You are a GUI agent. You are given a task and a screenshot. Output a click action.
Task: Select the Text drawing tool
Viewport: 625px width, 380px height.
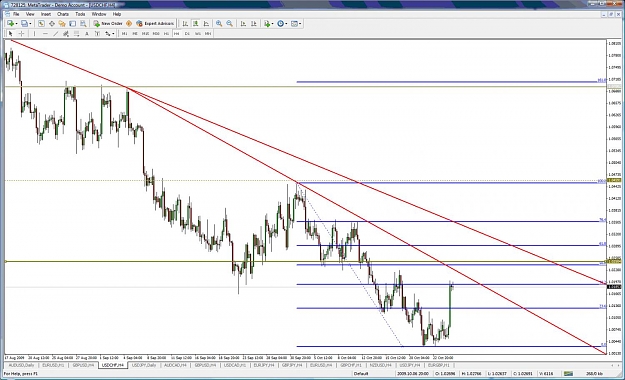pos(87,33)
